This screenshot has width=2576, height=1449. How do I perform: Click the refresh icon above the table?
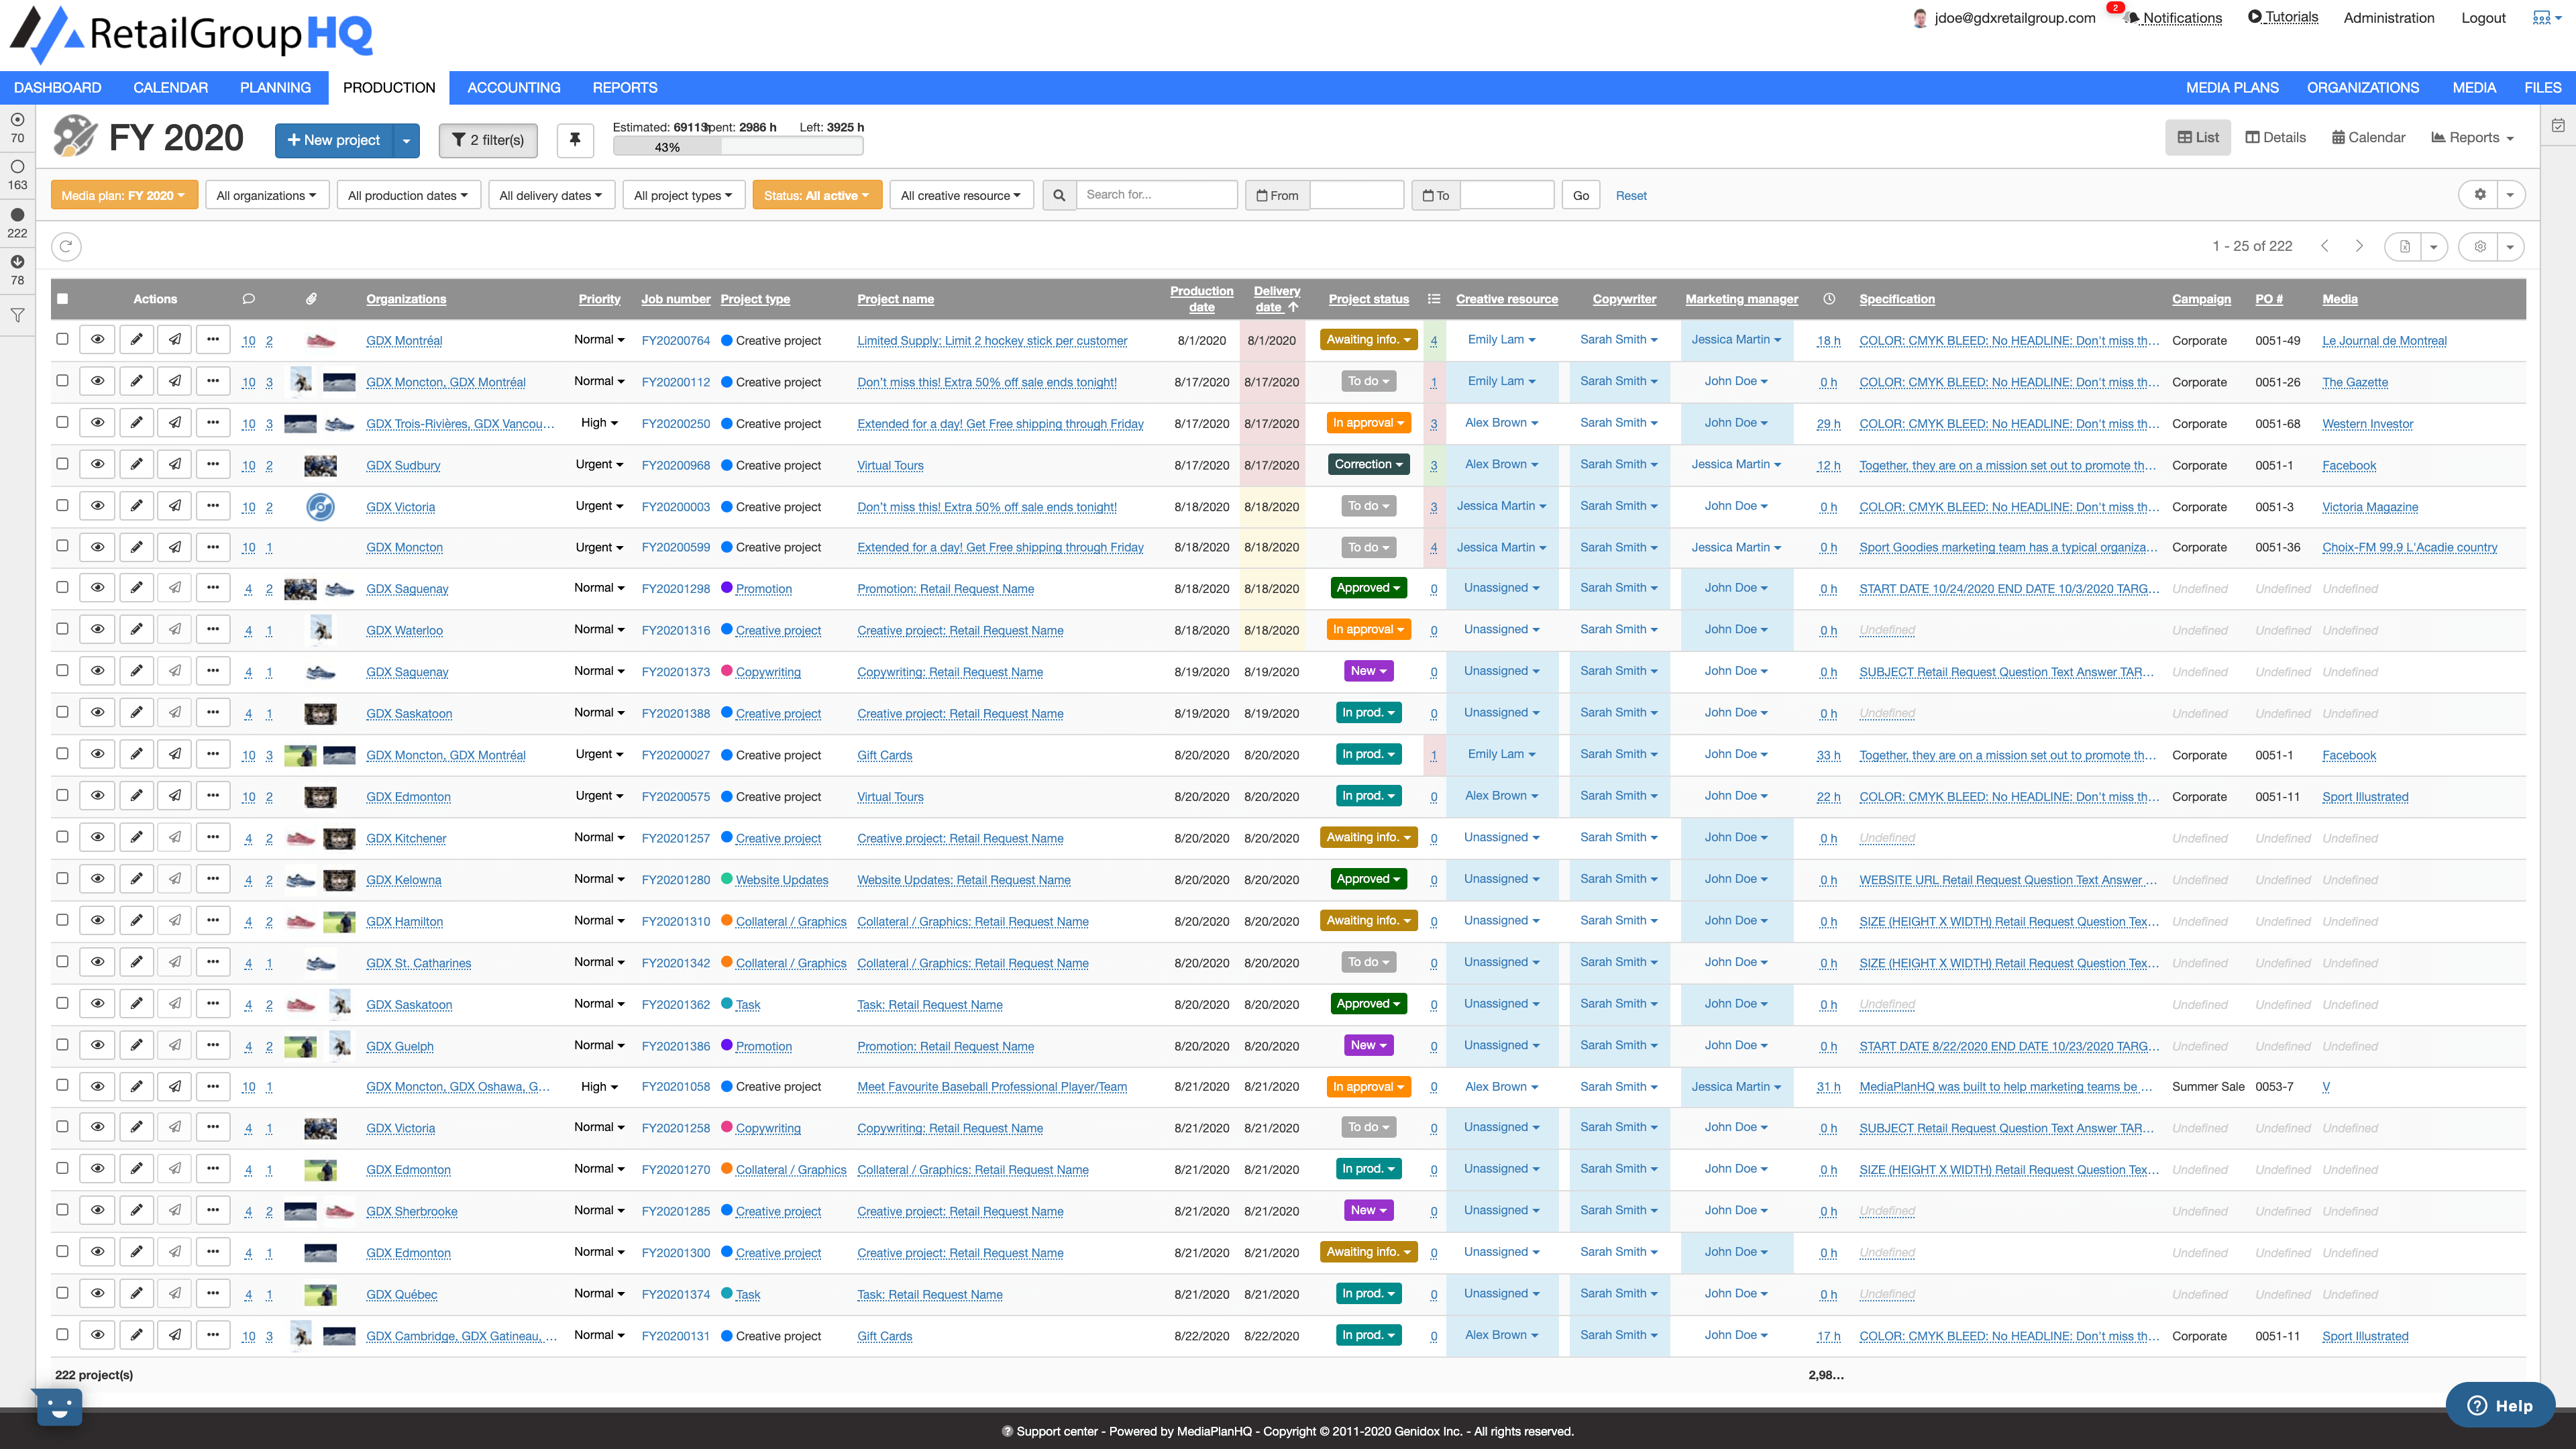(x=66, y=246)
